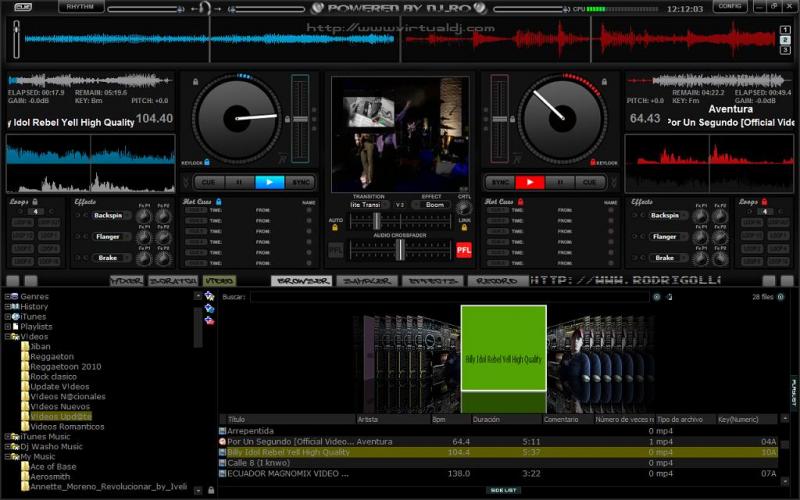
Task: Click the lock icon above right turntable
Action: click(604, 82)
